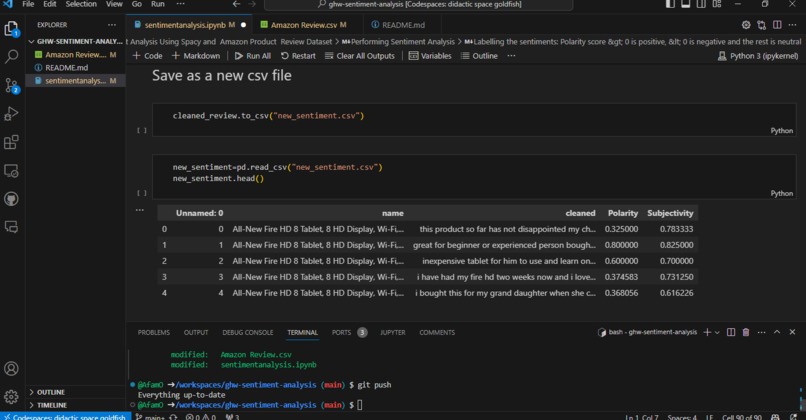Screen dimensions: 806x420
Task: Click the notebook settings gear in editor title
Action: point(746,25)
